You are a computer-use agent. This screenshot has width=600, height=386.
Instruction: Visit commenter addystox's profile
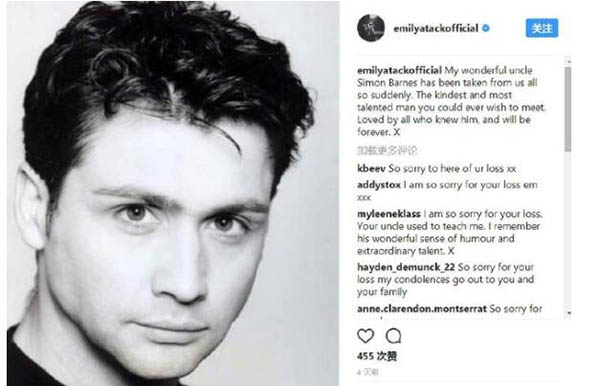tap(379, 185)
